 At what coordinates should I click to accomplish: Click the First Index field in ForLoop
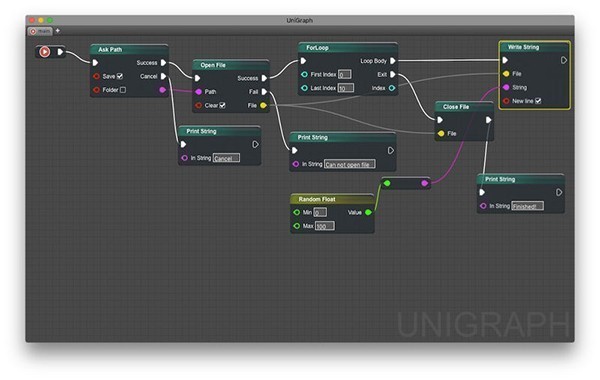click(345, 75)
